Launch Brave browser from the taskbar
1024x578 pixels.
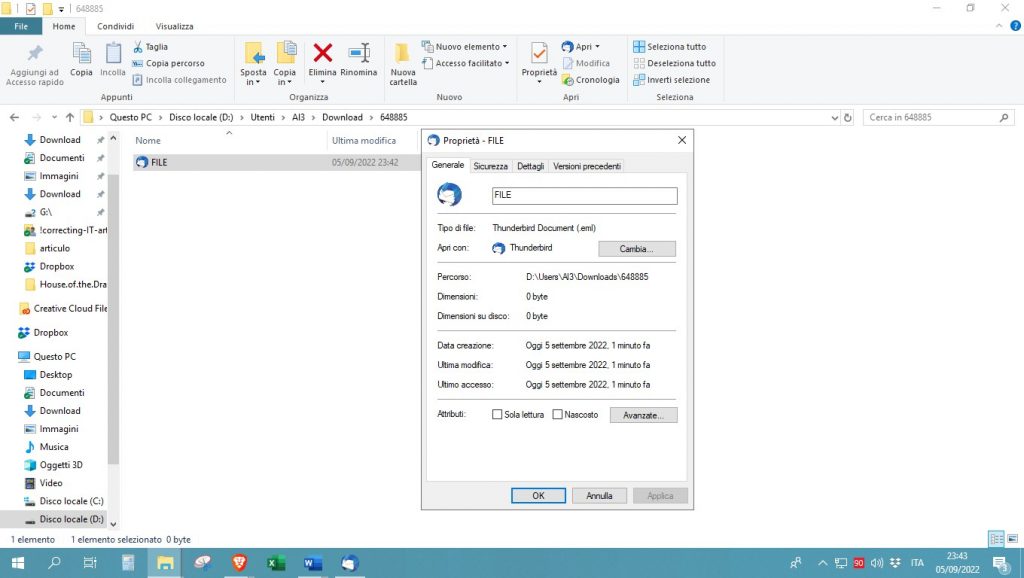(x=239, y=563)
